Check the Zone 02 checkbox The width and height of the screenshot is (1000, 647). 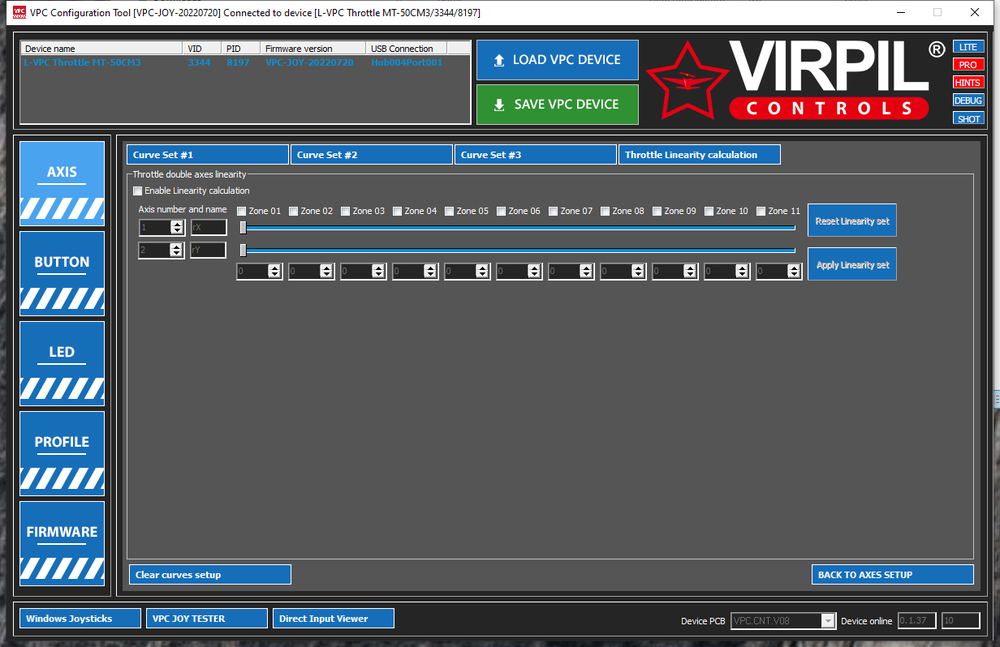coord(293,211)
